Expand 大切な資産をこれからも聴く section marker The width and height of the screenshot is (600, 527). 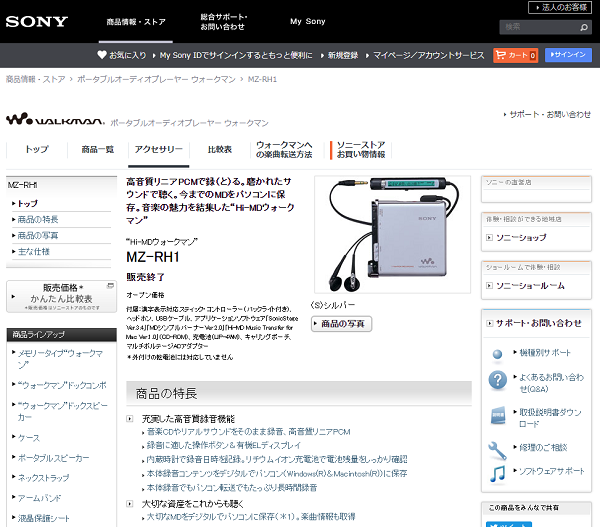pos(130,504)
